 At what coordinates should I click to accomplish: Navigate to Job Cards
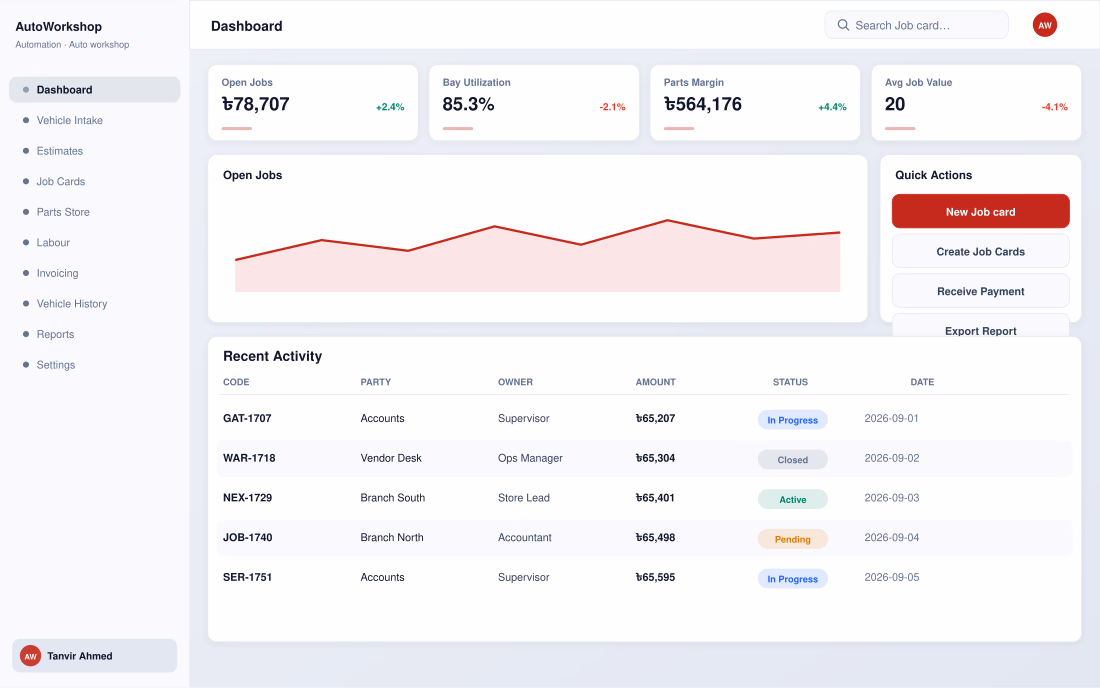point(95,181)
